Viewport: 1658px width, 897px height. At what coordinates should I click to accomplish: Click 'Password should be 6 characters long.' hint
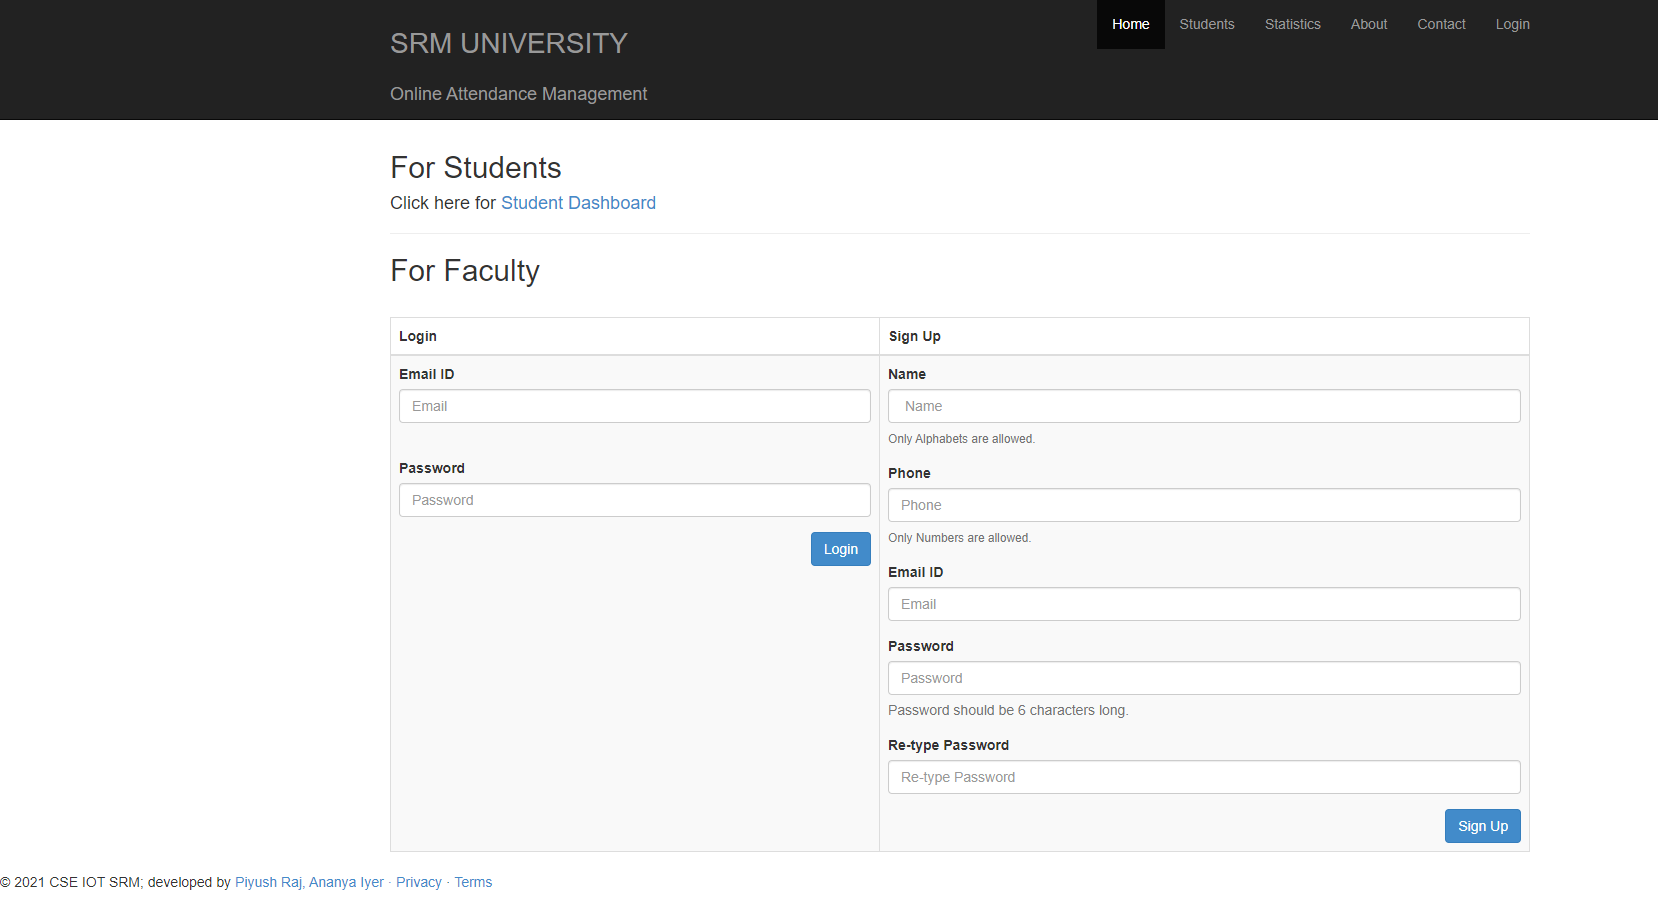point(1008,710)
